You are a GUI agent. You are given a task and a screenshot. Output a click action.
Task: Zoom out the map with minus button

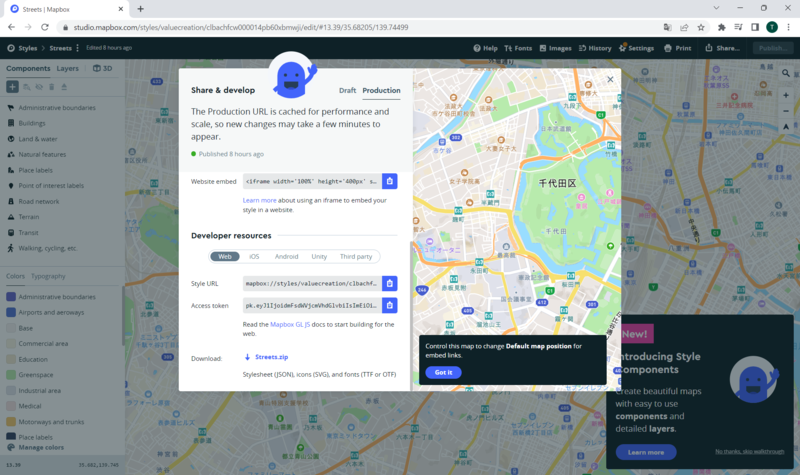(x=786, y=111)
